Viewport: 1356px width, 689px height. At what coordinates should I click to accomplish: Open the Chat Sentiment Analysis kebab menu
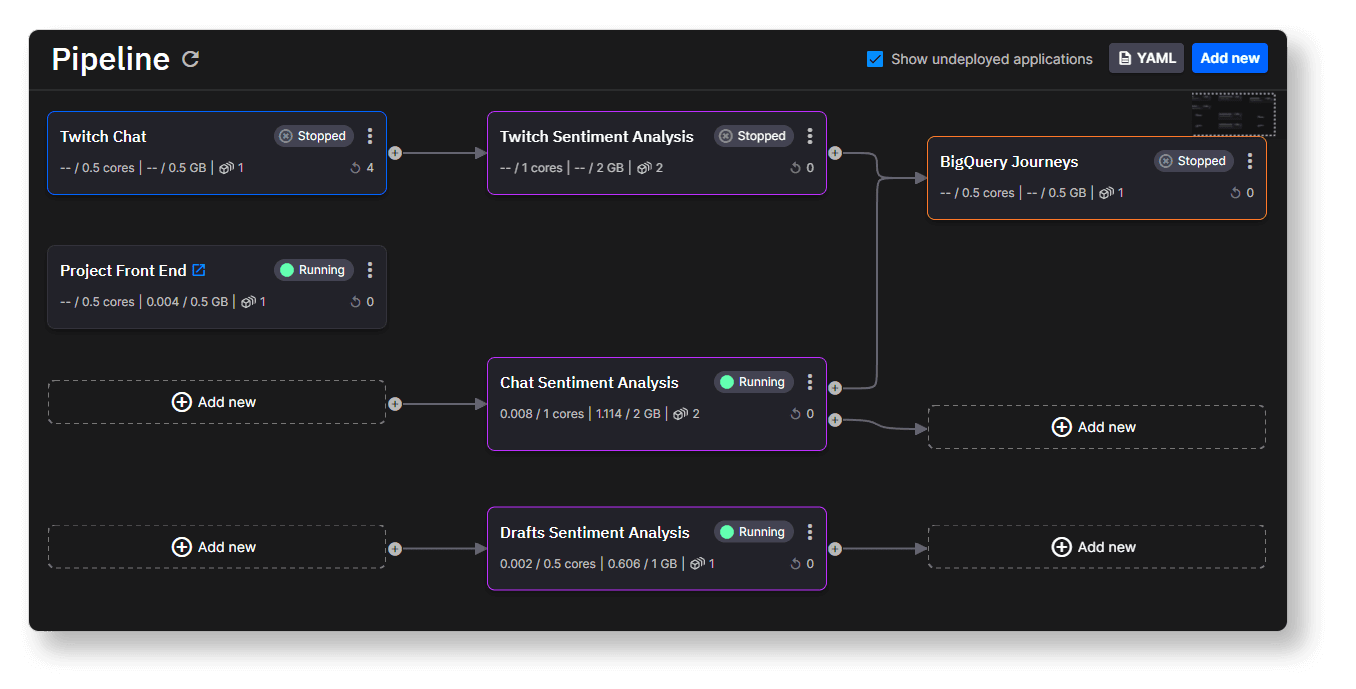click(x=810, y=381)
